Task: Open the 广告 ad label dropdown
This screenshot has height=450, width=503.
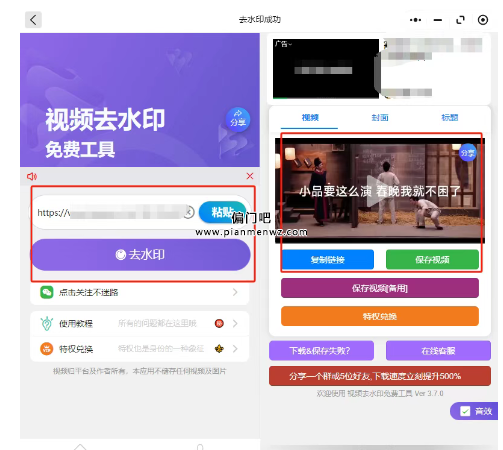Action: pyautogui.click(x=283, y=44)
